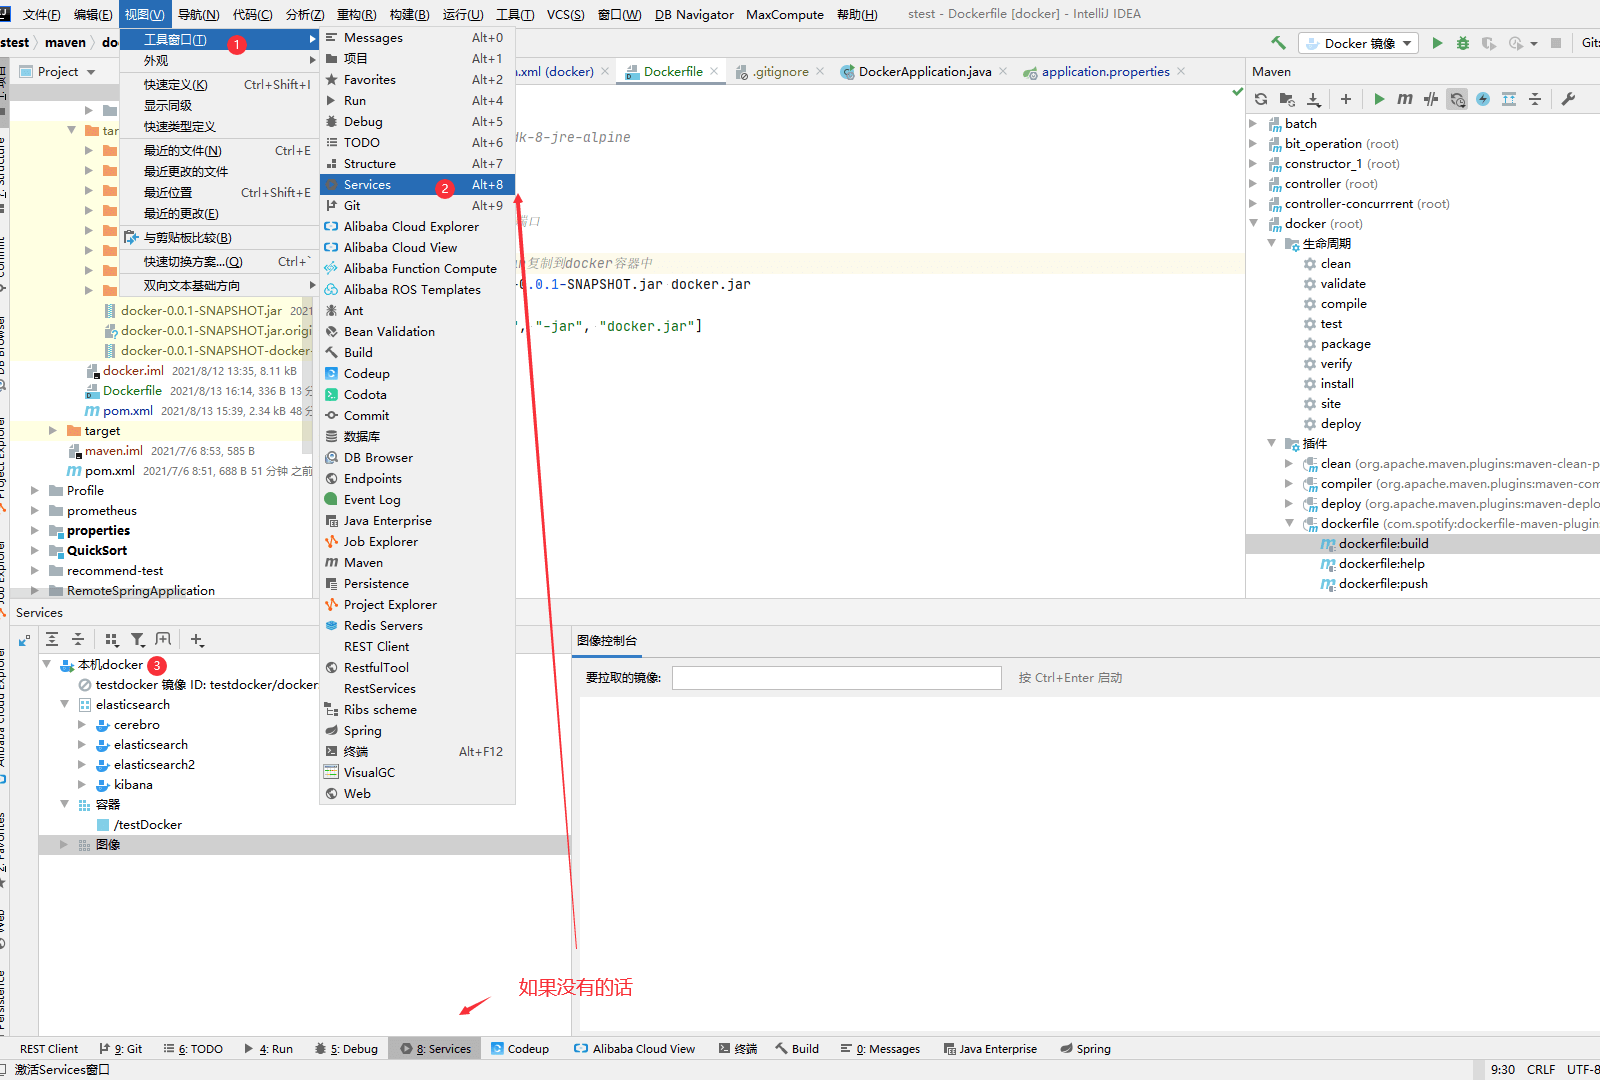Expand the recommend-test project folder
The width and height of the screenshot is (1600, 1080).
(35, 571)
